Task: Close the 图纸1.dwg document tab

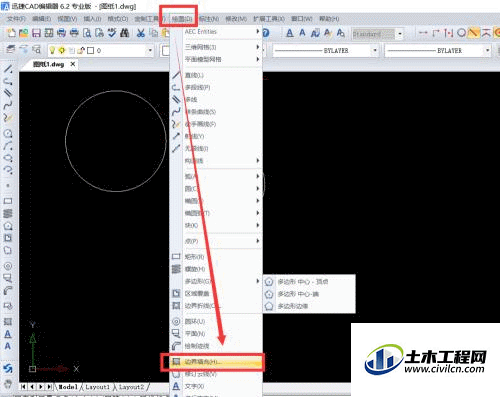Action: click(73, 64)
